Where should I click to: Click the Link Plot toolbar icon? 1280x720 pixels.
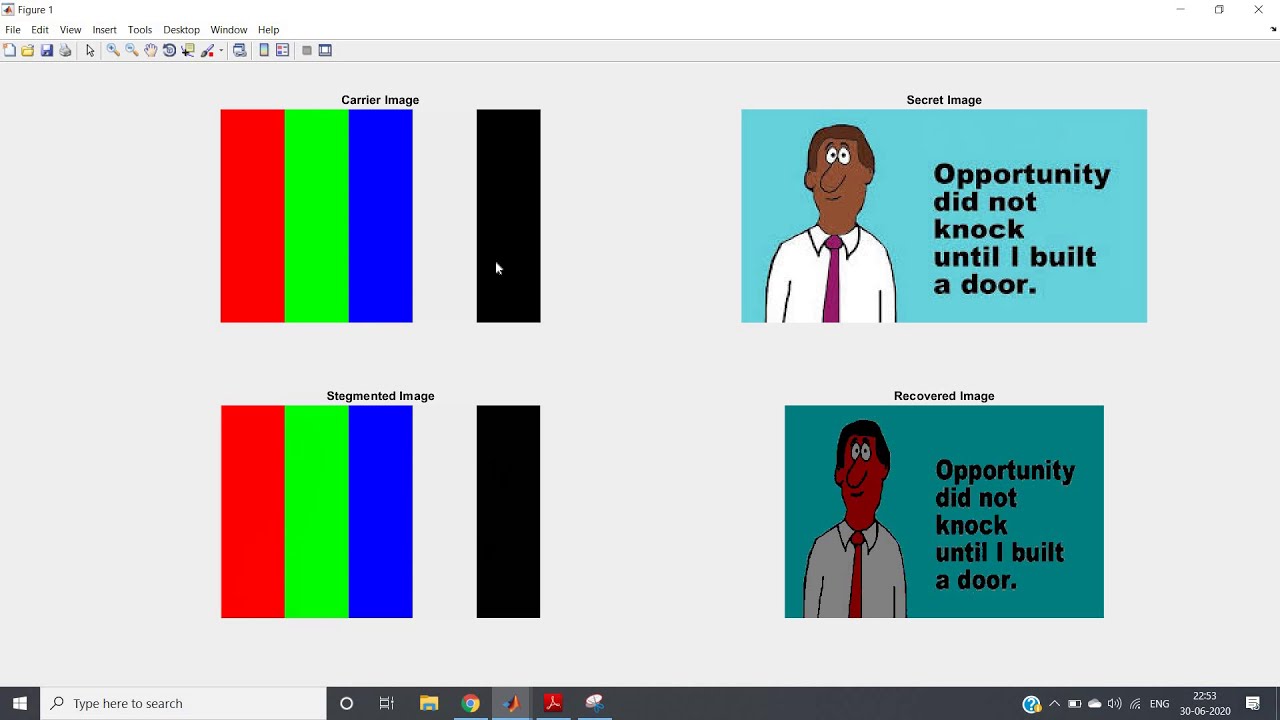pos(240,50)
